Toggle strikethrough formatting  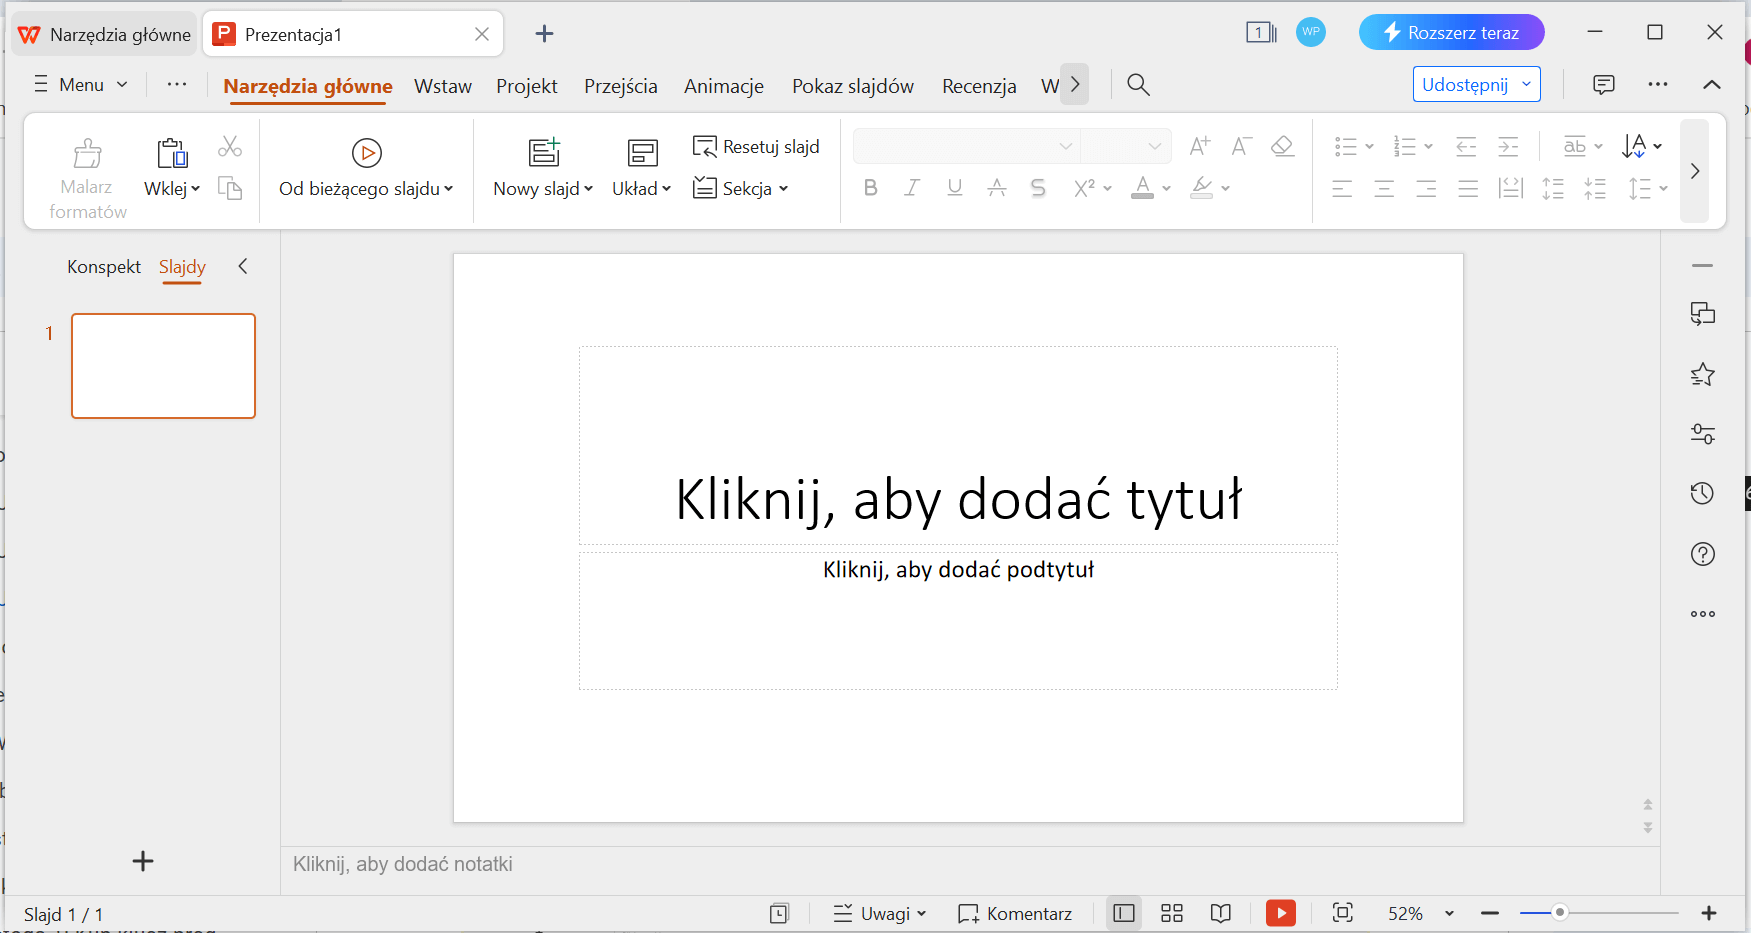coord(997,188)
